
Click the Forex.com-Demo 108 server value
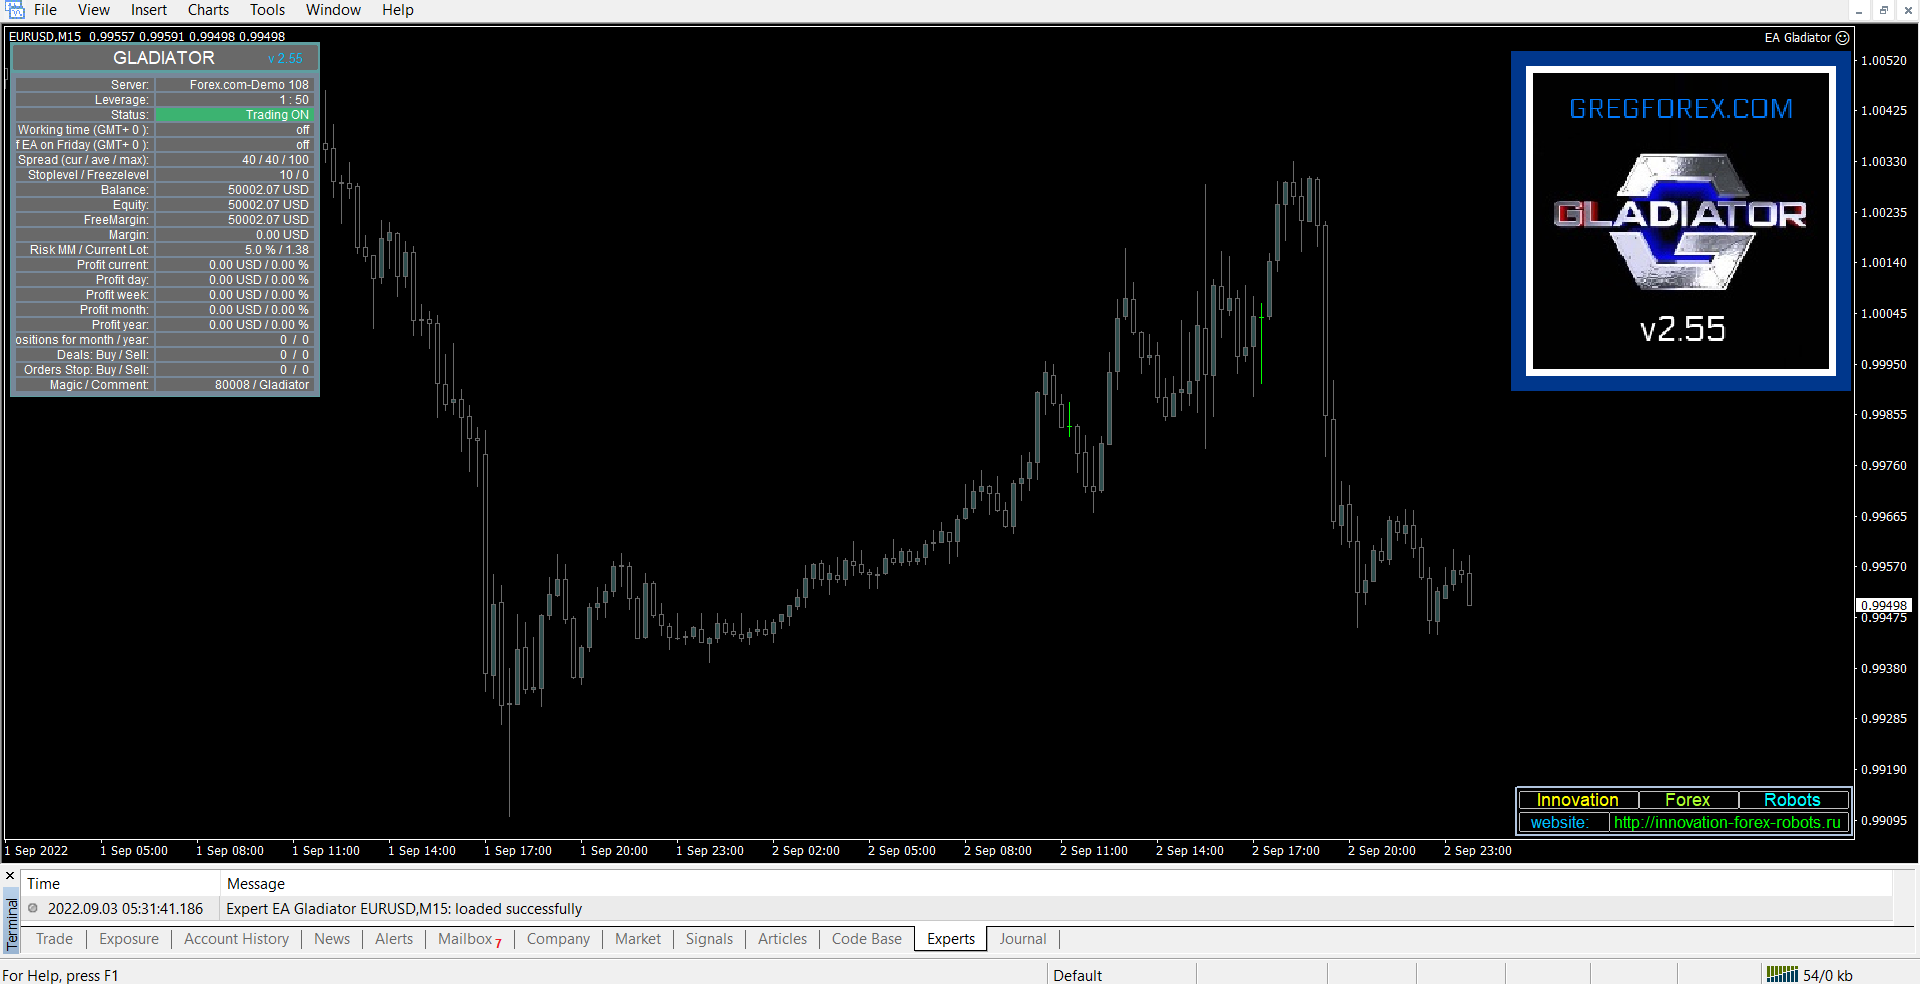(234, 85)
